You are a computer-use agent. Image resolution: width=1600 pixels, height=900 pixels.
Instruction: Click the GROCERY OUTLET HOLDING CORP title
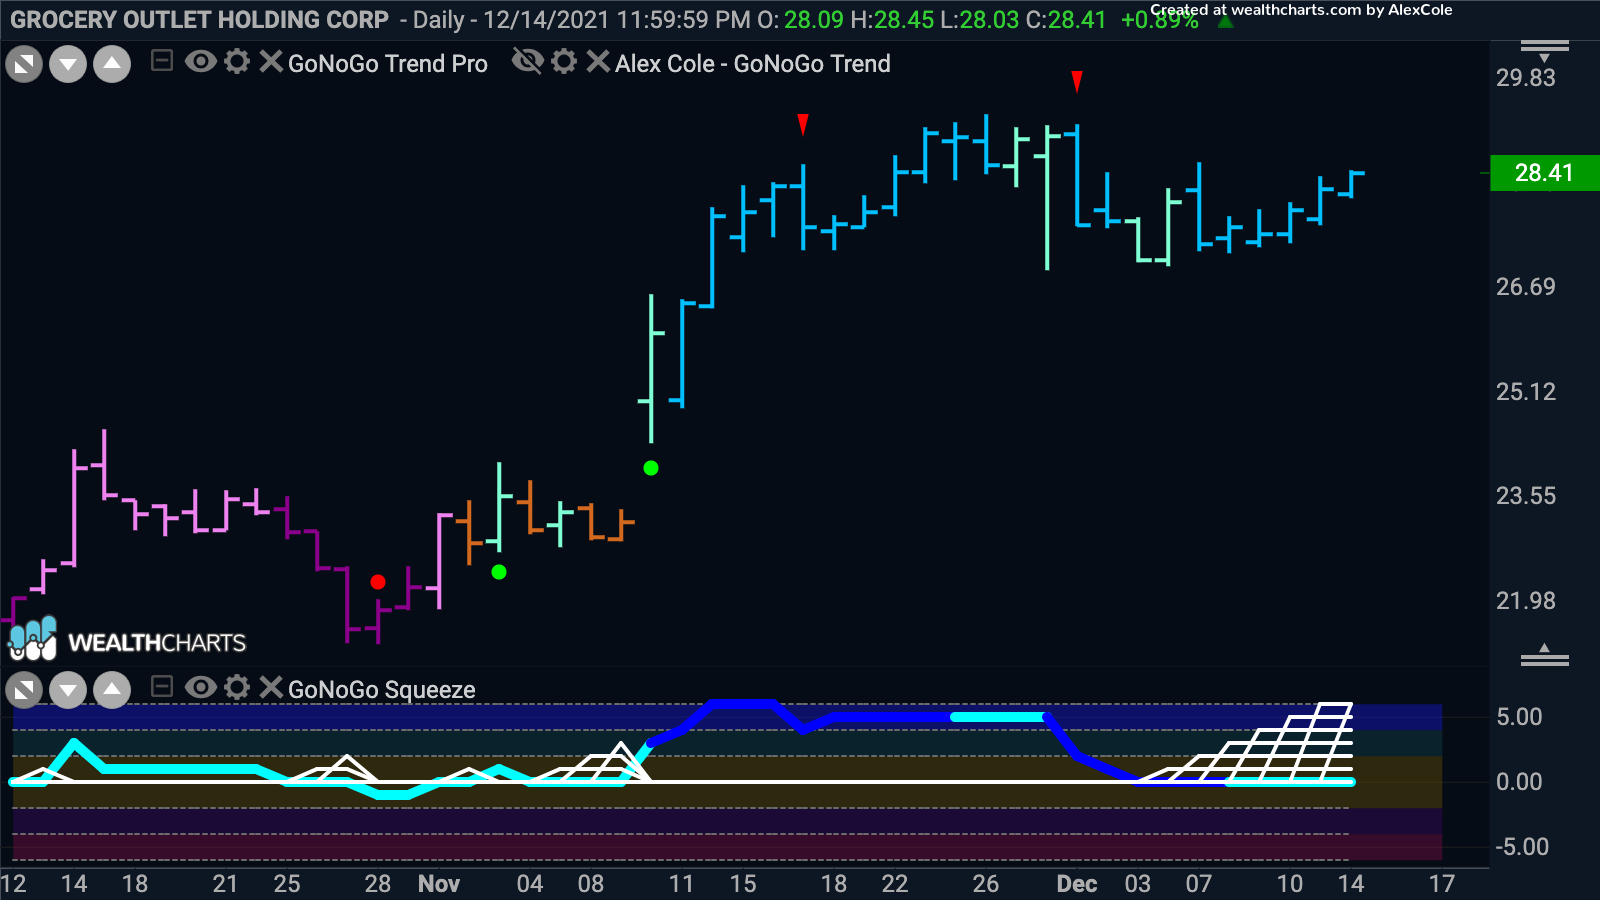(199, 20)
